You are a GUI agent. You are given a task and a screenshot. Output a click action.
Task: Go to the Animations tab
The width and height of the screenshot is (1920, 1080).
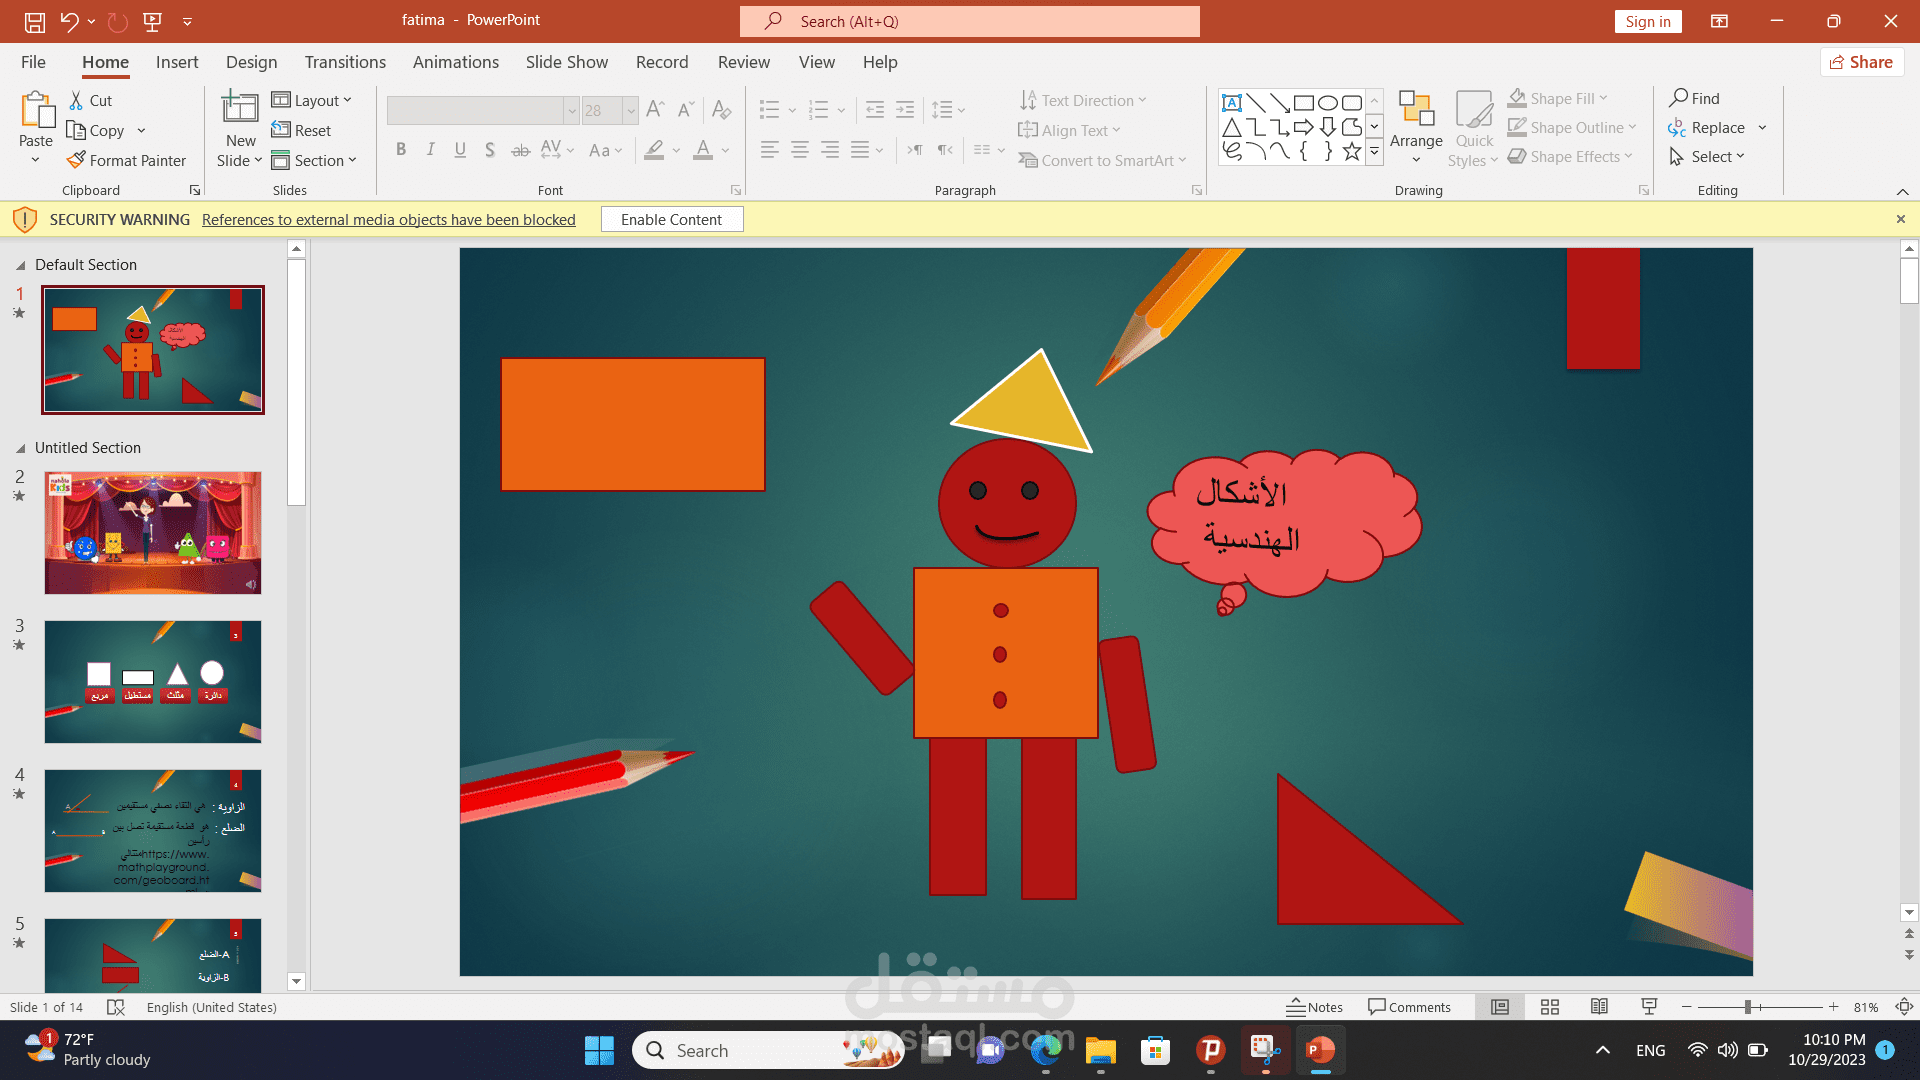click(x=456, y=62)
